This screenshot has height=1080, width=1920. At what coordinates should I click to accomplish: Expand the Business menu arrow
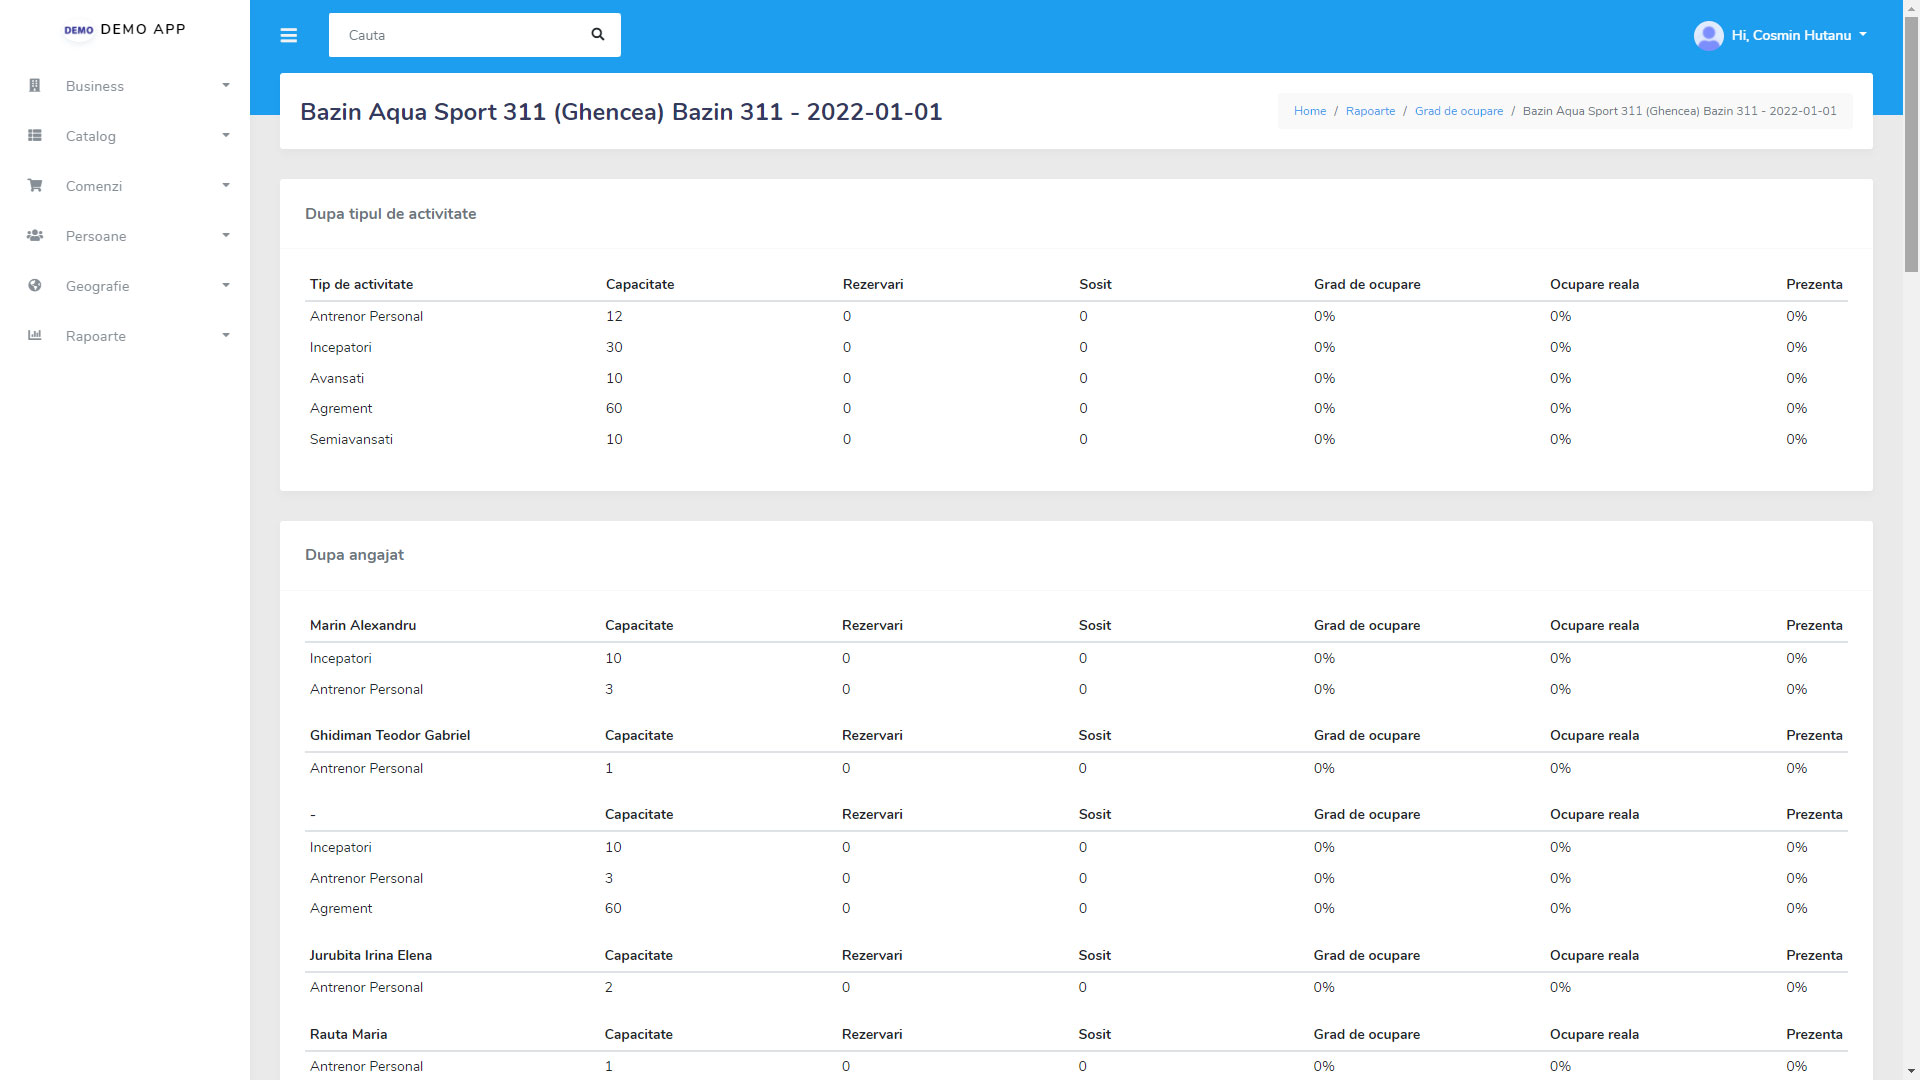point(226,86)
